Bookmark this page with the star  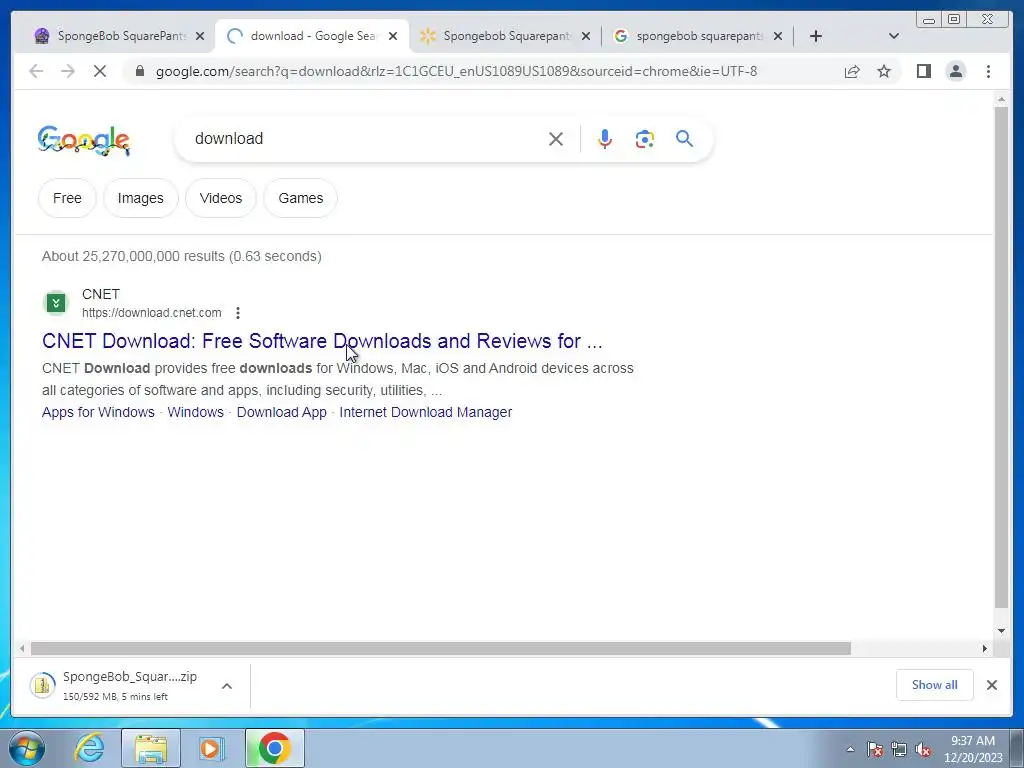tap(884, 71)
